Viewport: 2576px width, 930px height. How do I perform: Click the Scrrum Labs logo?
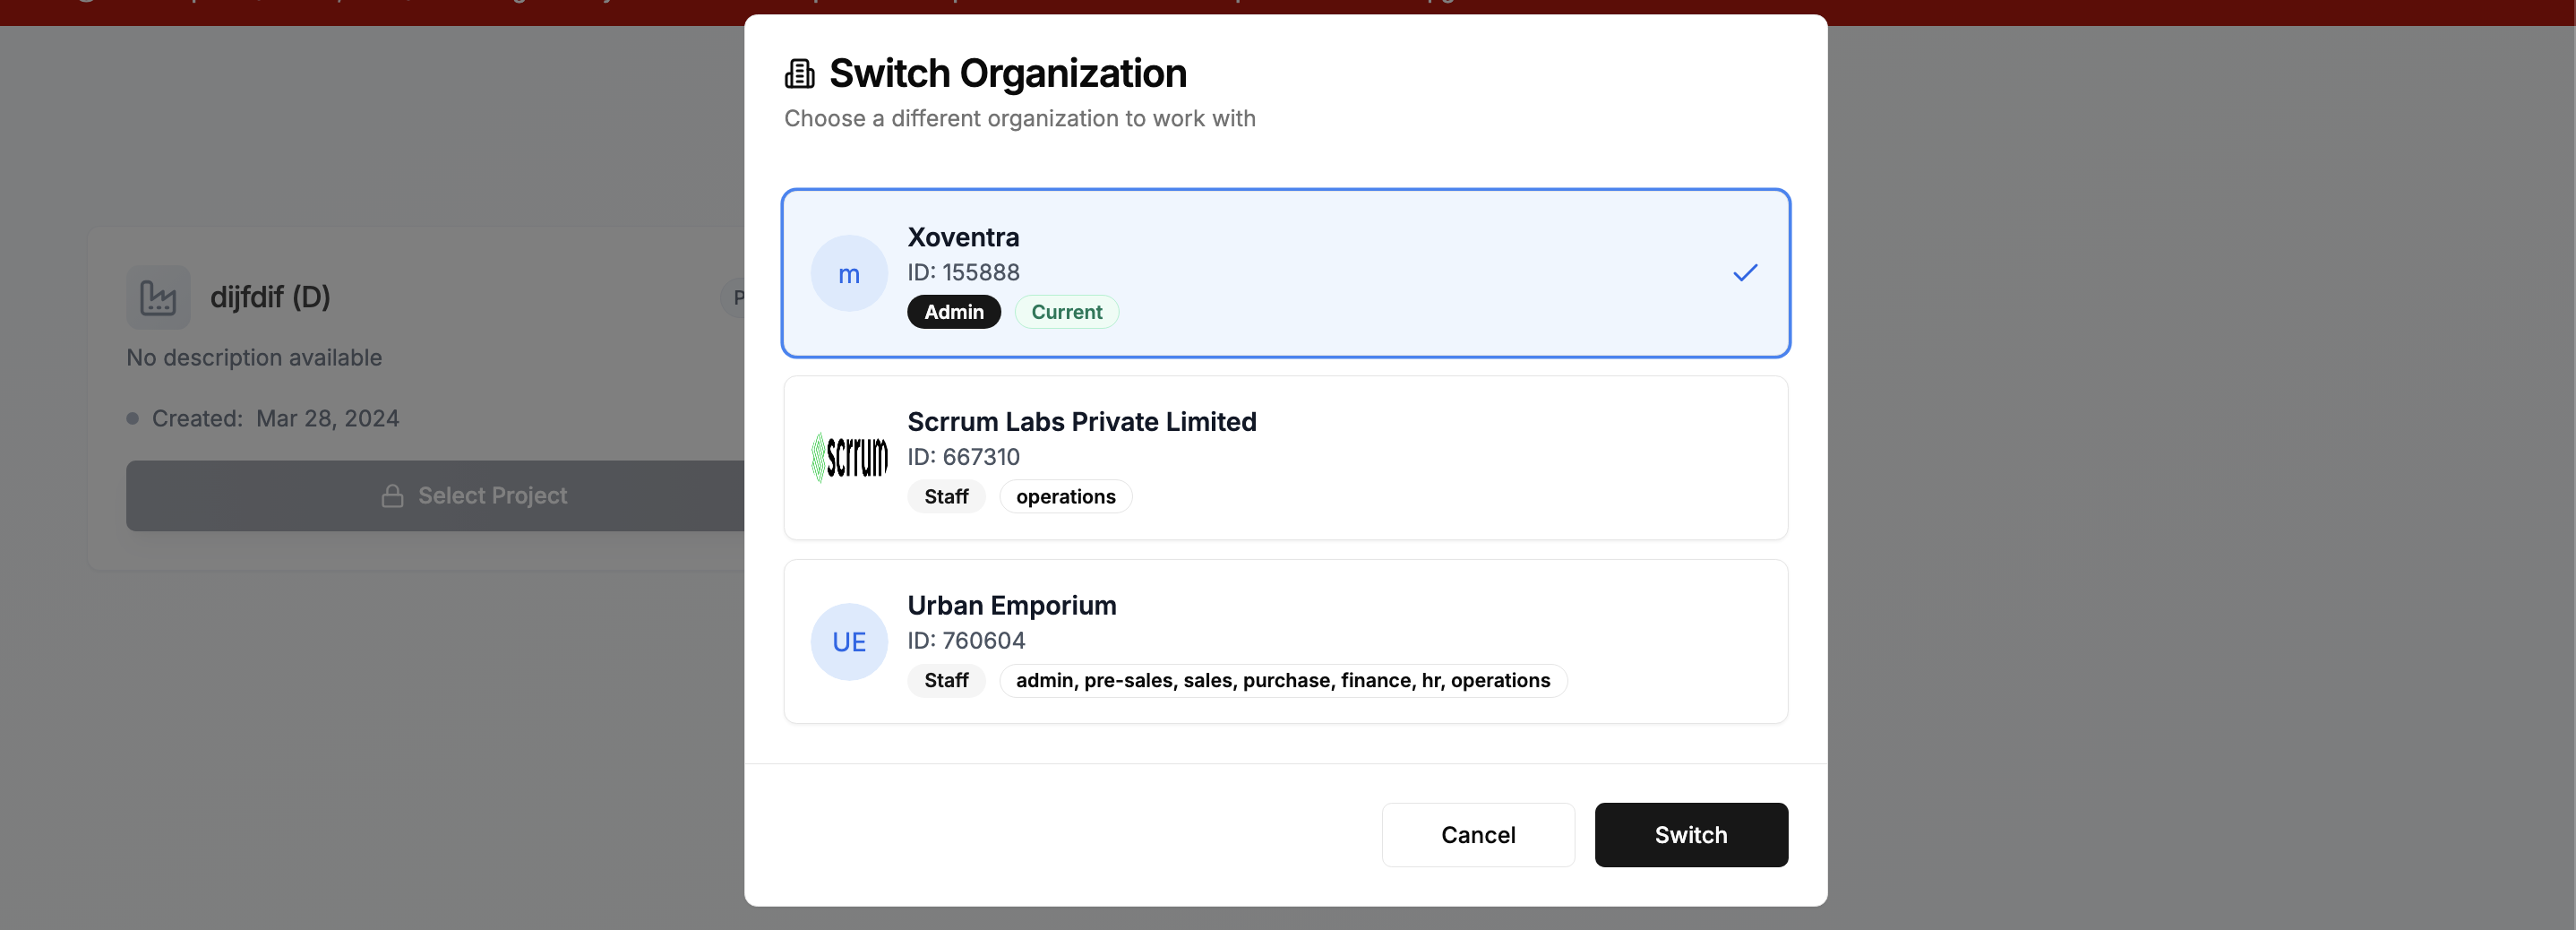(x=849, y=457)
